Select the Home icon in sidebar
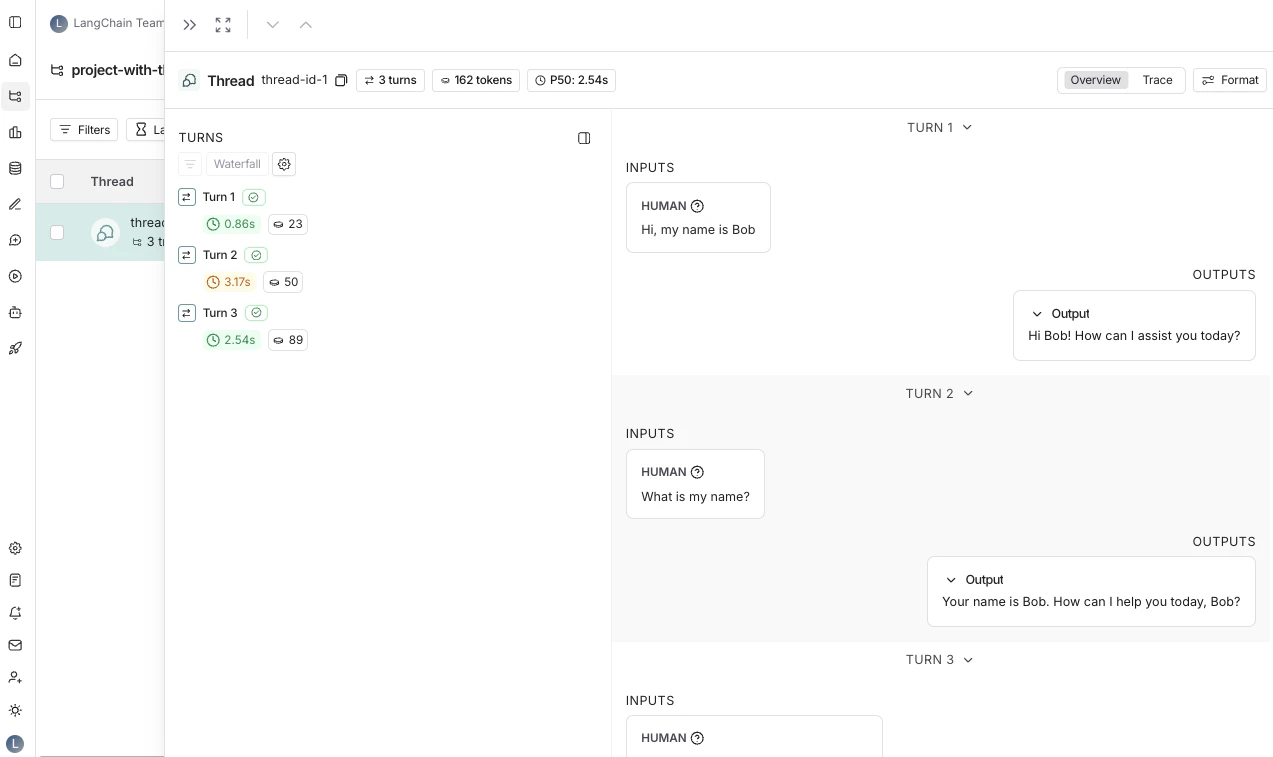 point(15,60)
